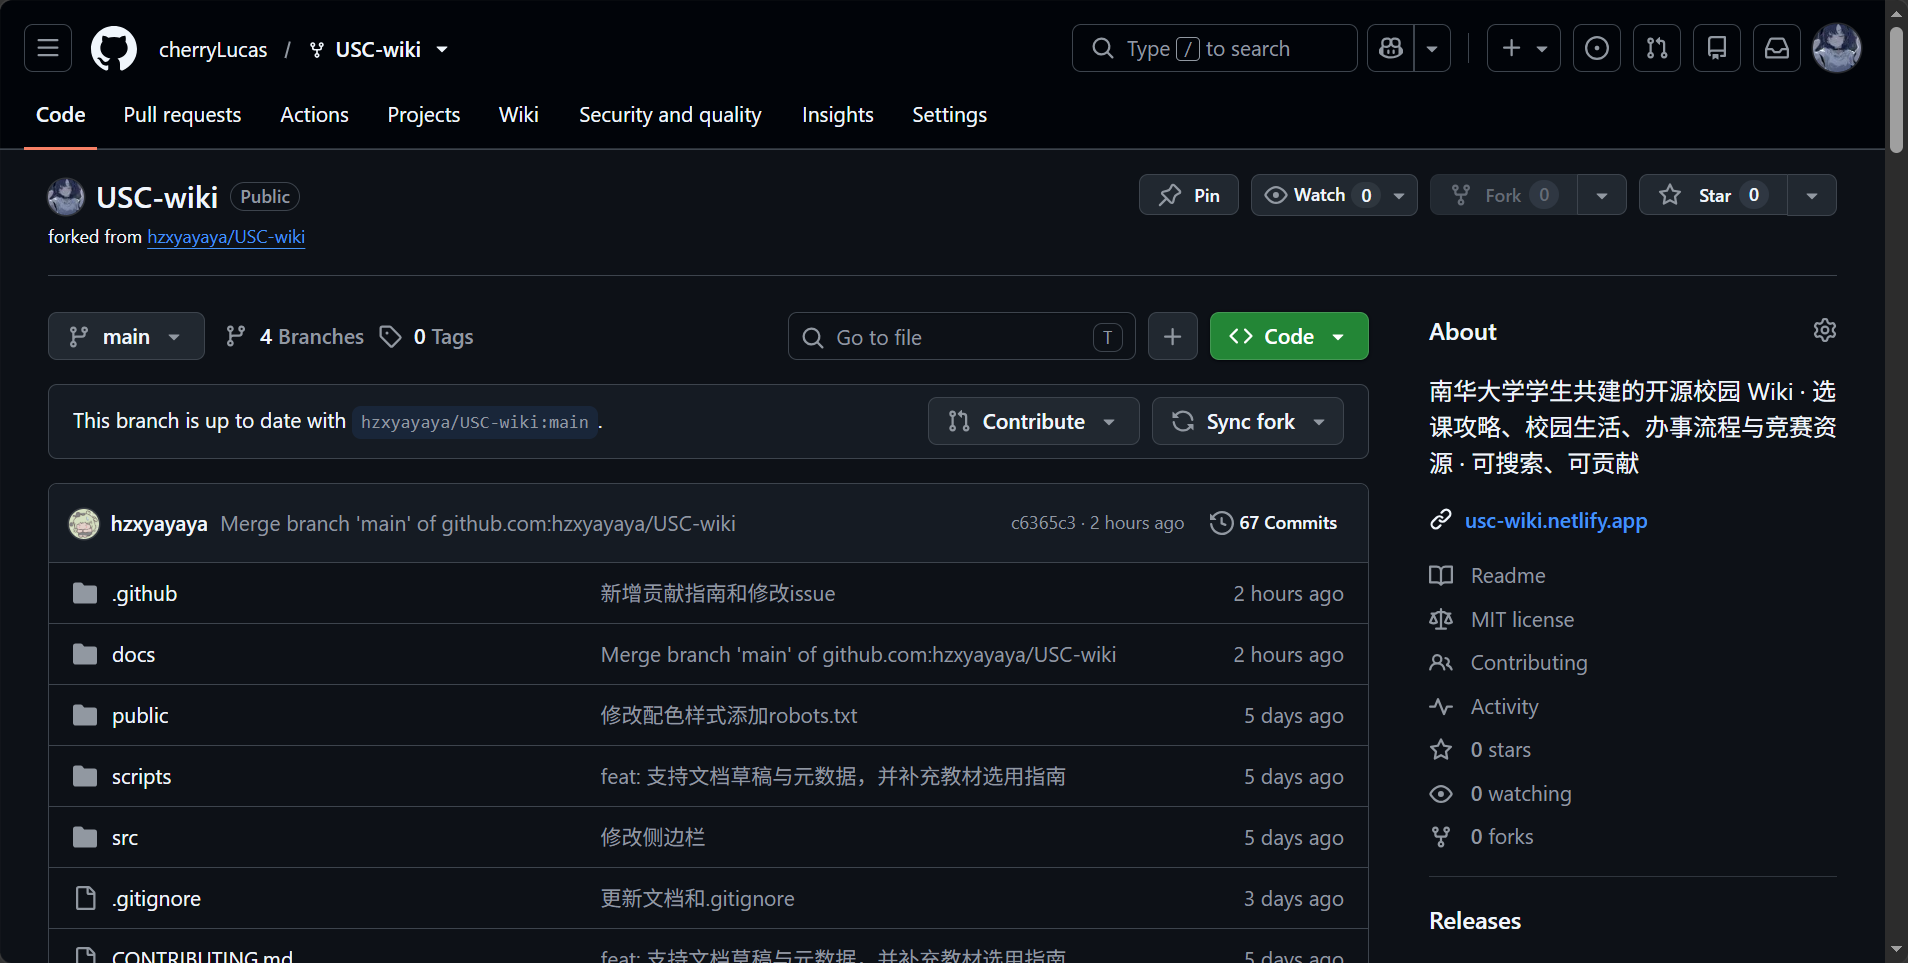Open Copilot chat icon in header
The image size is (1908, 963).
(x=1390, y=48)
